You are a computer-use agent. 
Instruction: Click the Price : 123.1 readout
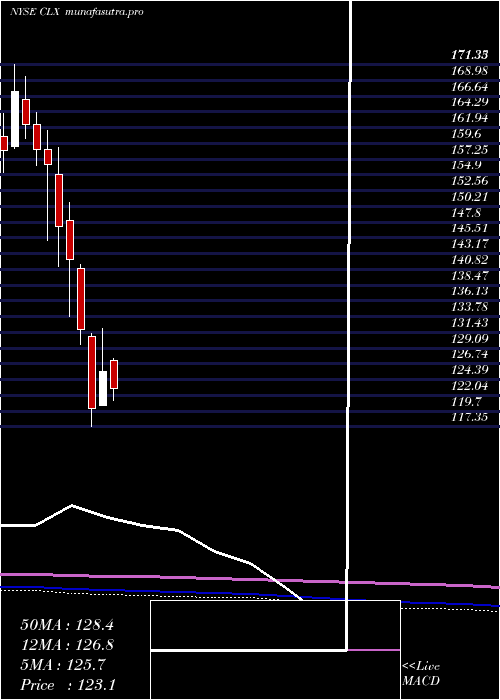pos(68,685)
